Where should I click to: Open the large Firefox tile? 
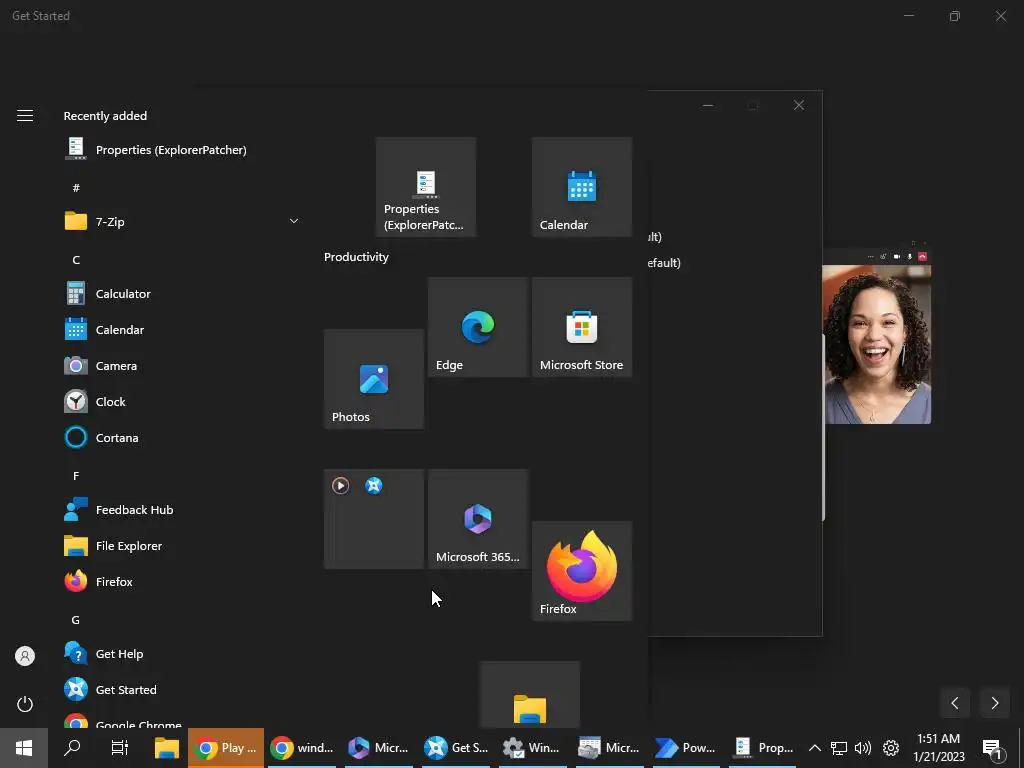pyautogui.click(x=582, y=571)
